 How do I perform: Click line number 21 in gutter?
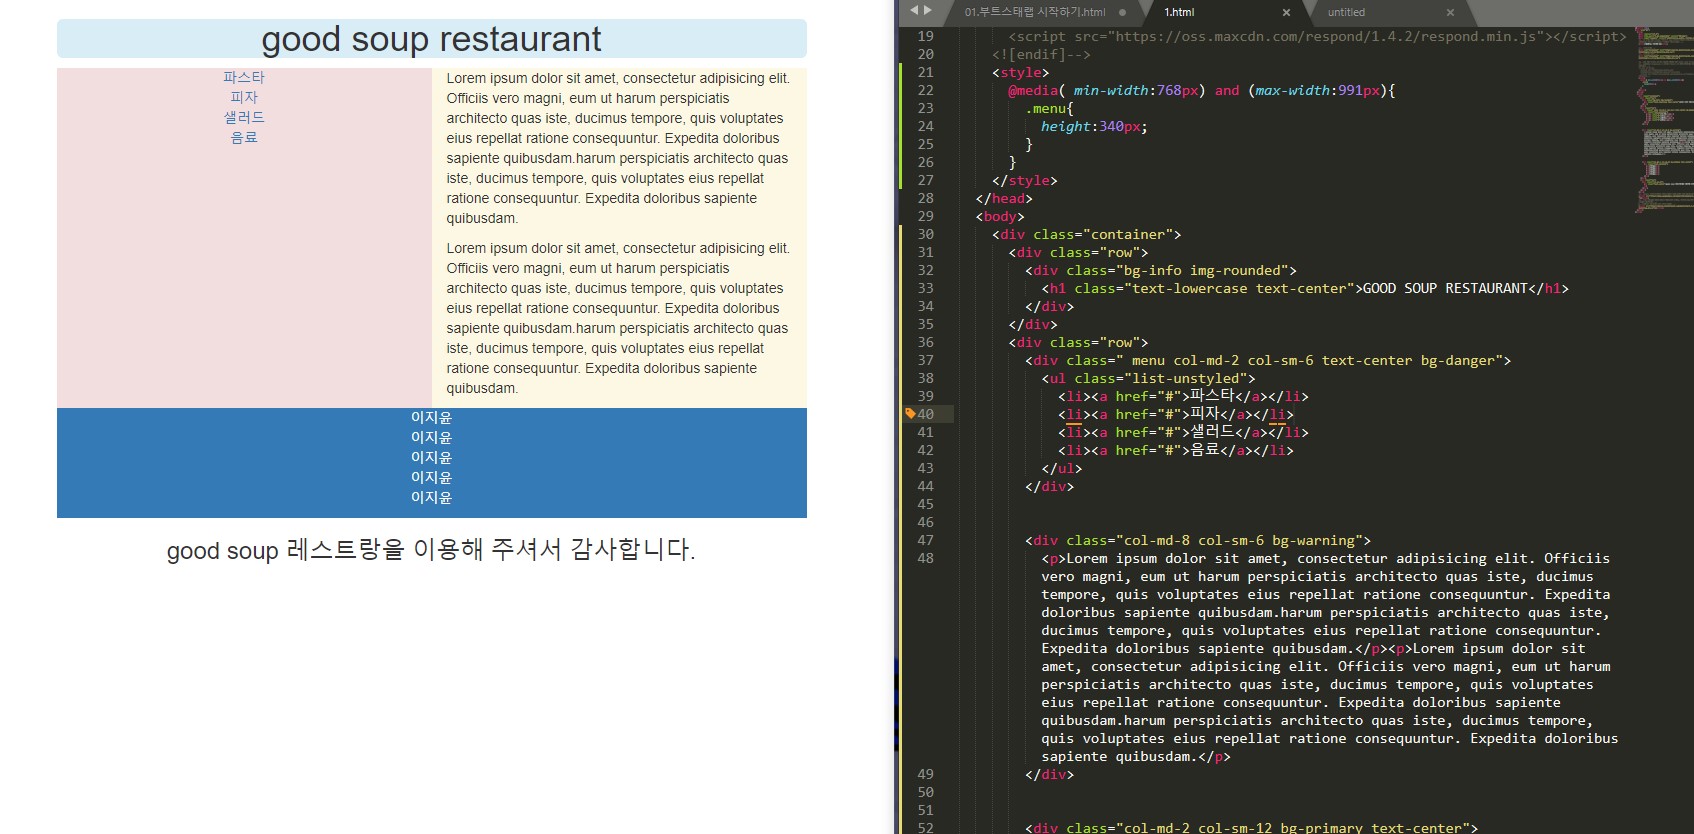[925, 72]
